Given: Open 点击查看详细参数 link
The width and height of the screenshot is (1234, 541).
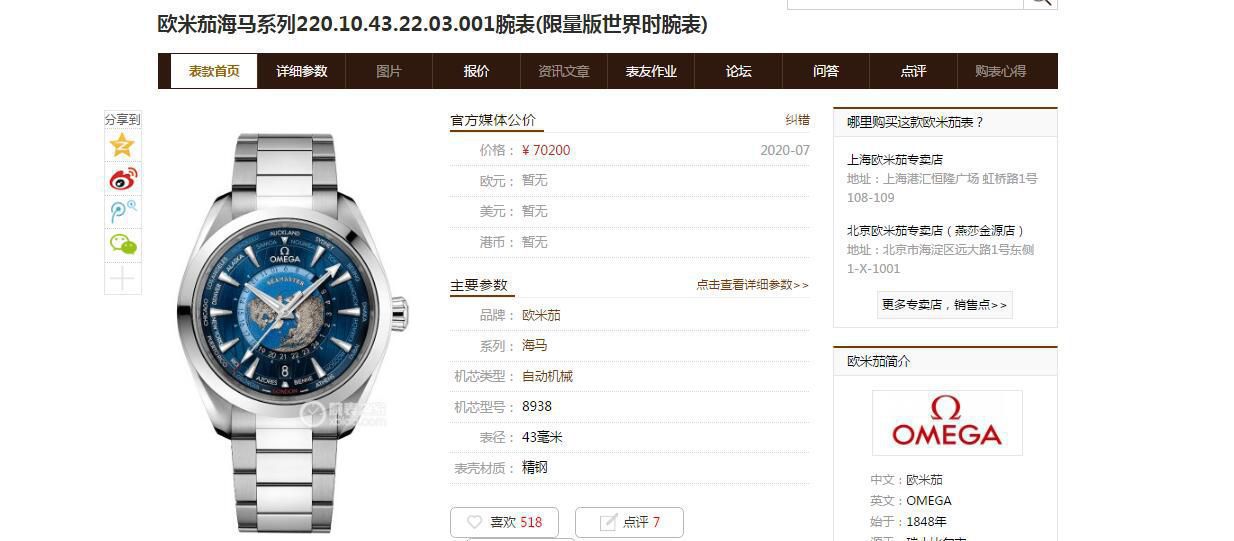Looking at the screenshot, I should [x=753, y=285].
